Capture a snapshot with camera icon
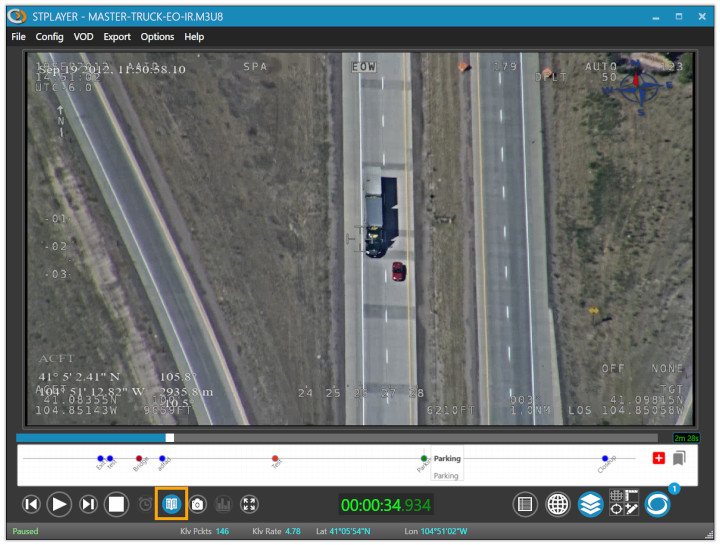Screen dimensions: 720x545 pyautogui.click(x=198, y=505)
